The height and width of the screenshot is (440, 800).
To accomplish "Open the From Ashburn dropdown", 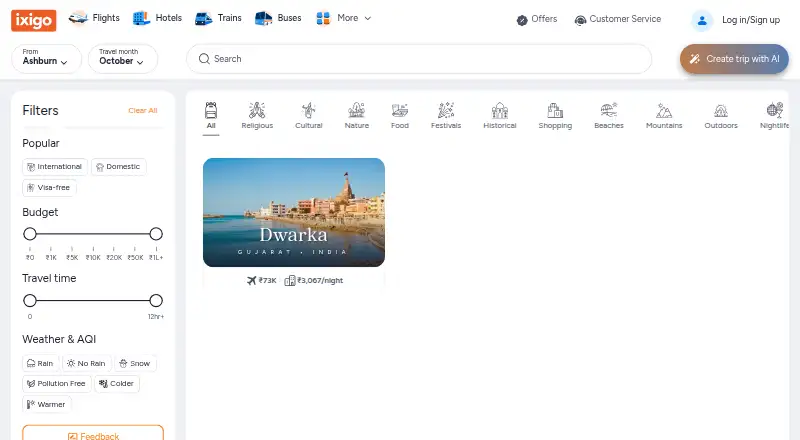I will pos(46,58).
